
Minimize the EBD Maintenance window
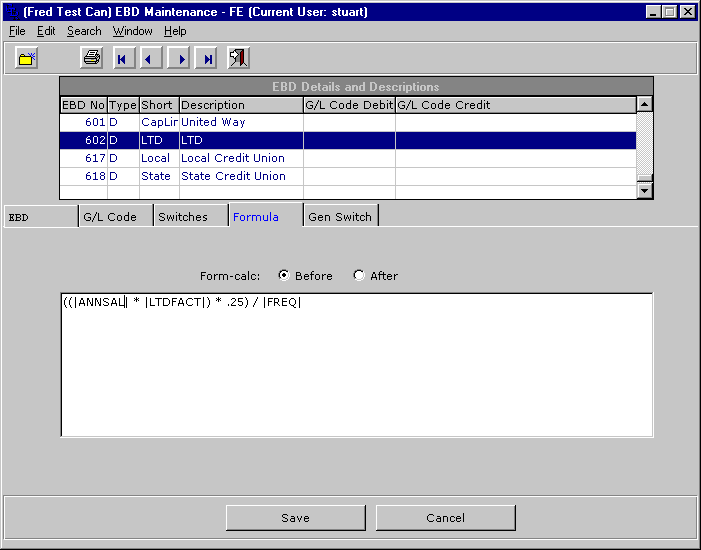[x=653, y=12]
